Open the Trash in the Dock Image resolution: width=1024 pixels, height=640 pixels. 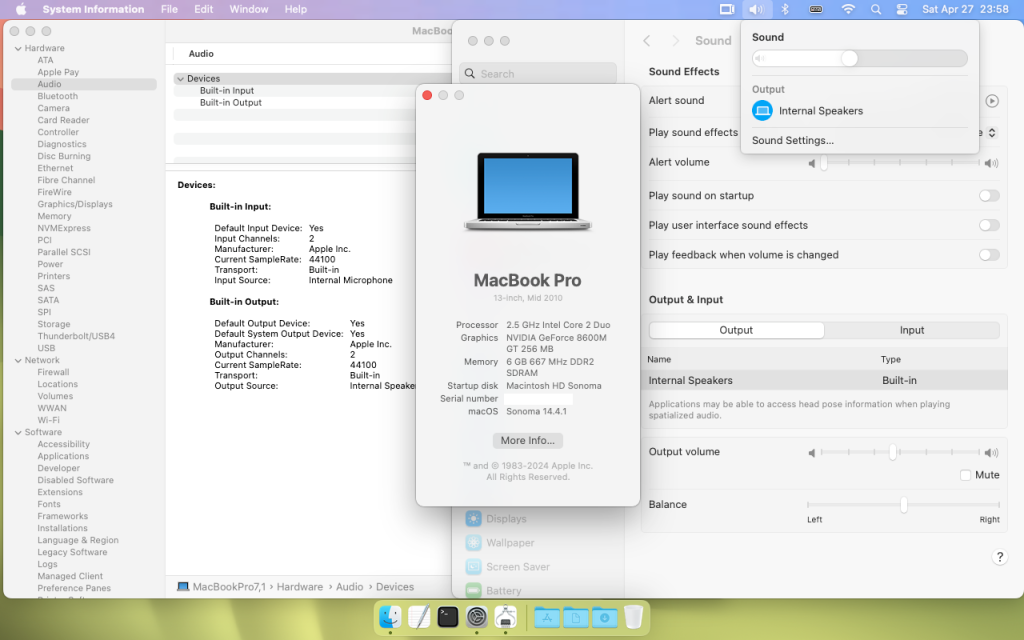(633, 617)
